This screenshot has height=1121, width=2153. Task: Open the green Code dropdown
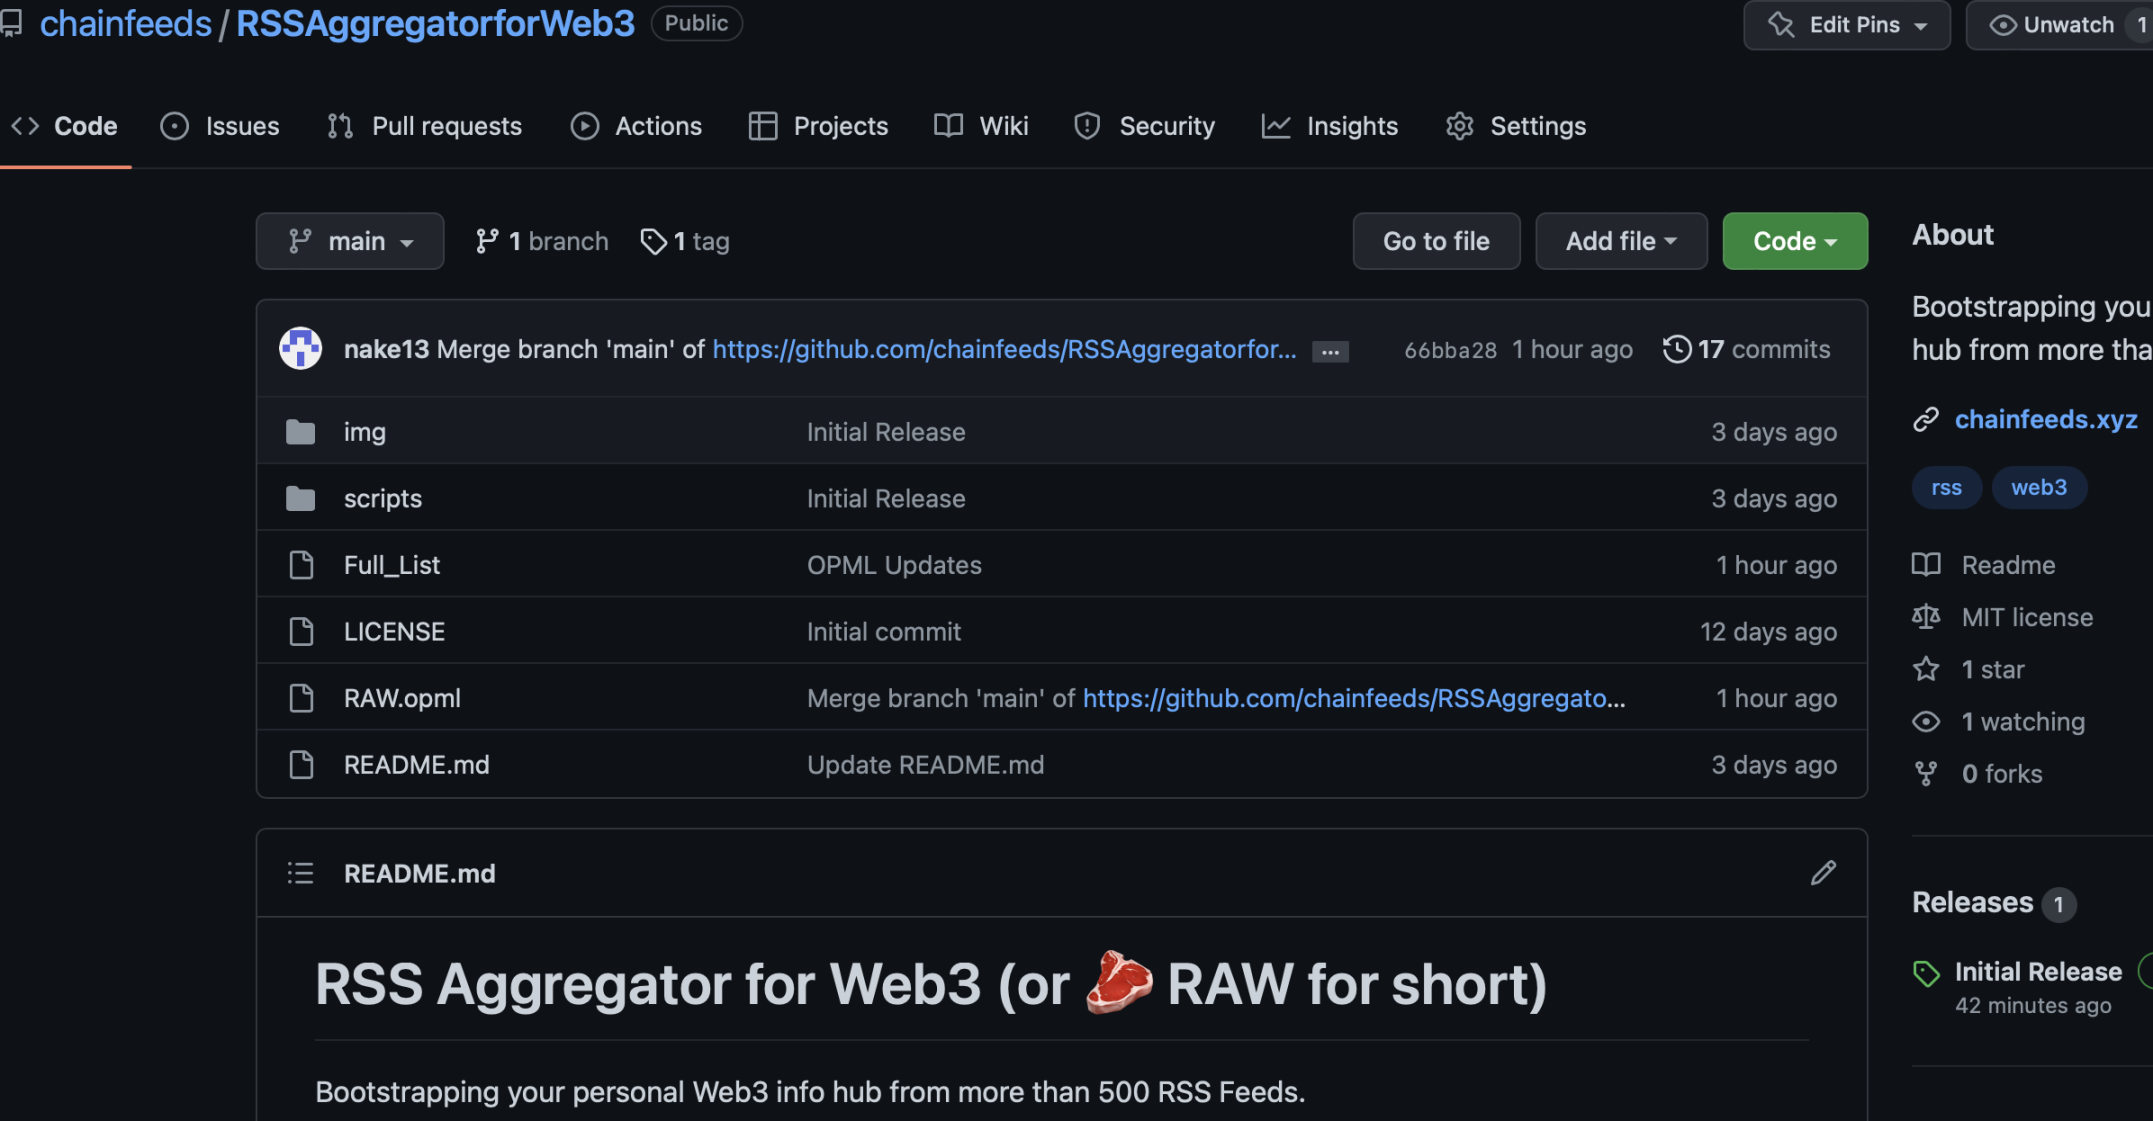(x=1795, y=241)
